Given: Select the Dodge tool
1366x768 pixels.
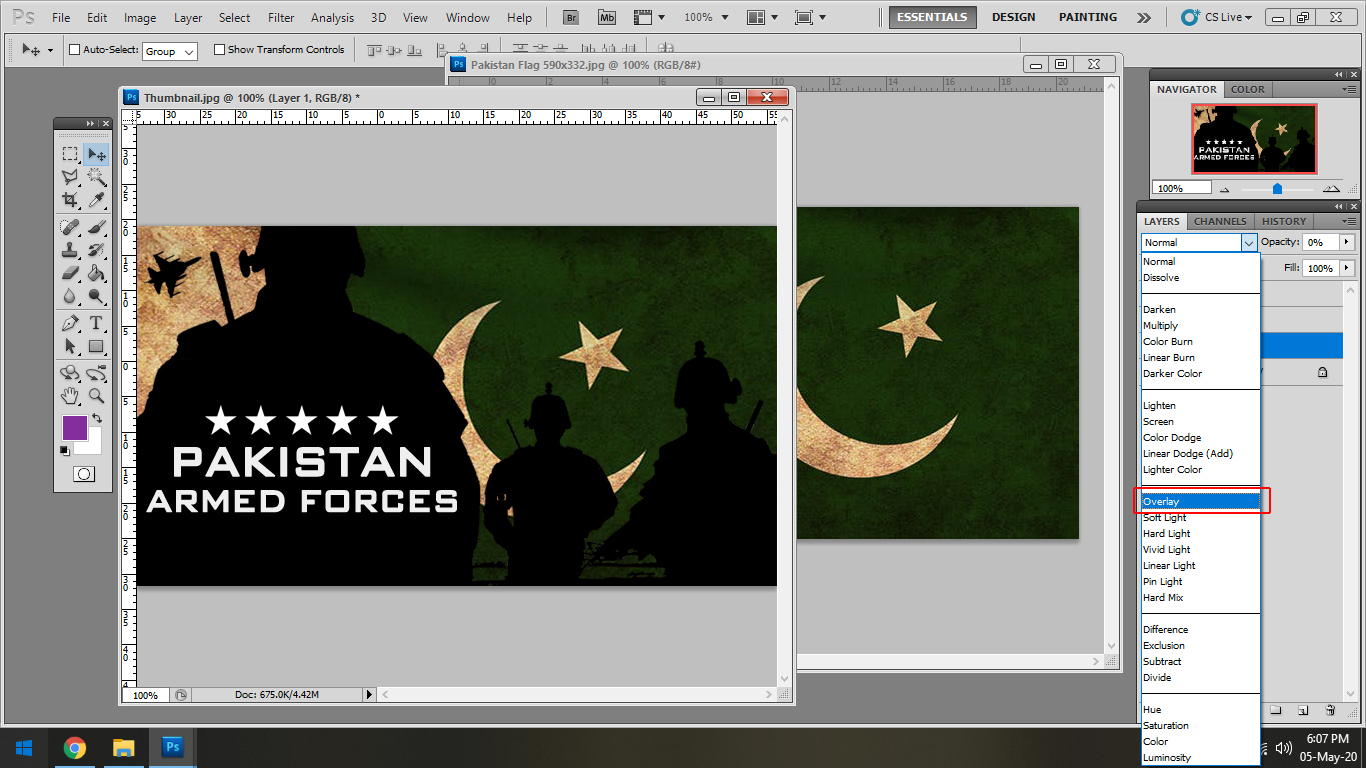Looking at the screenshot, I should coord(97,296).
